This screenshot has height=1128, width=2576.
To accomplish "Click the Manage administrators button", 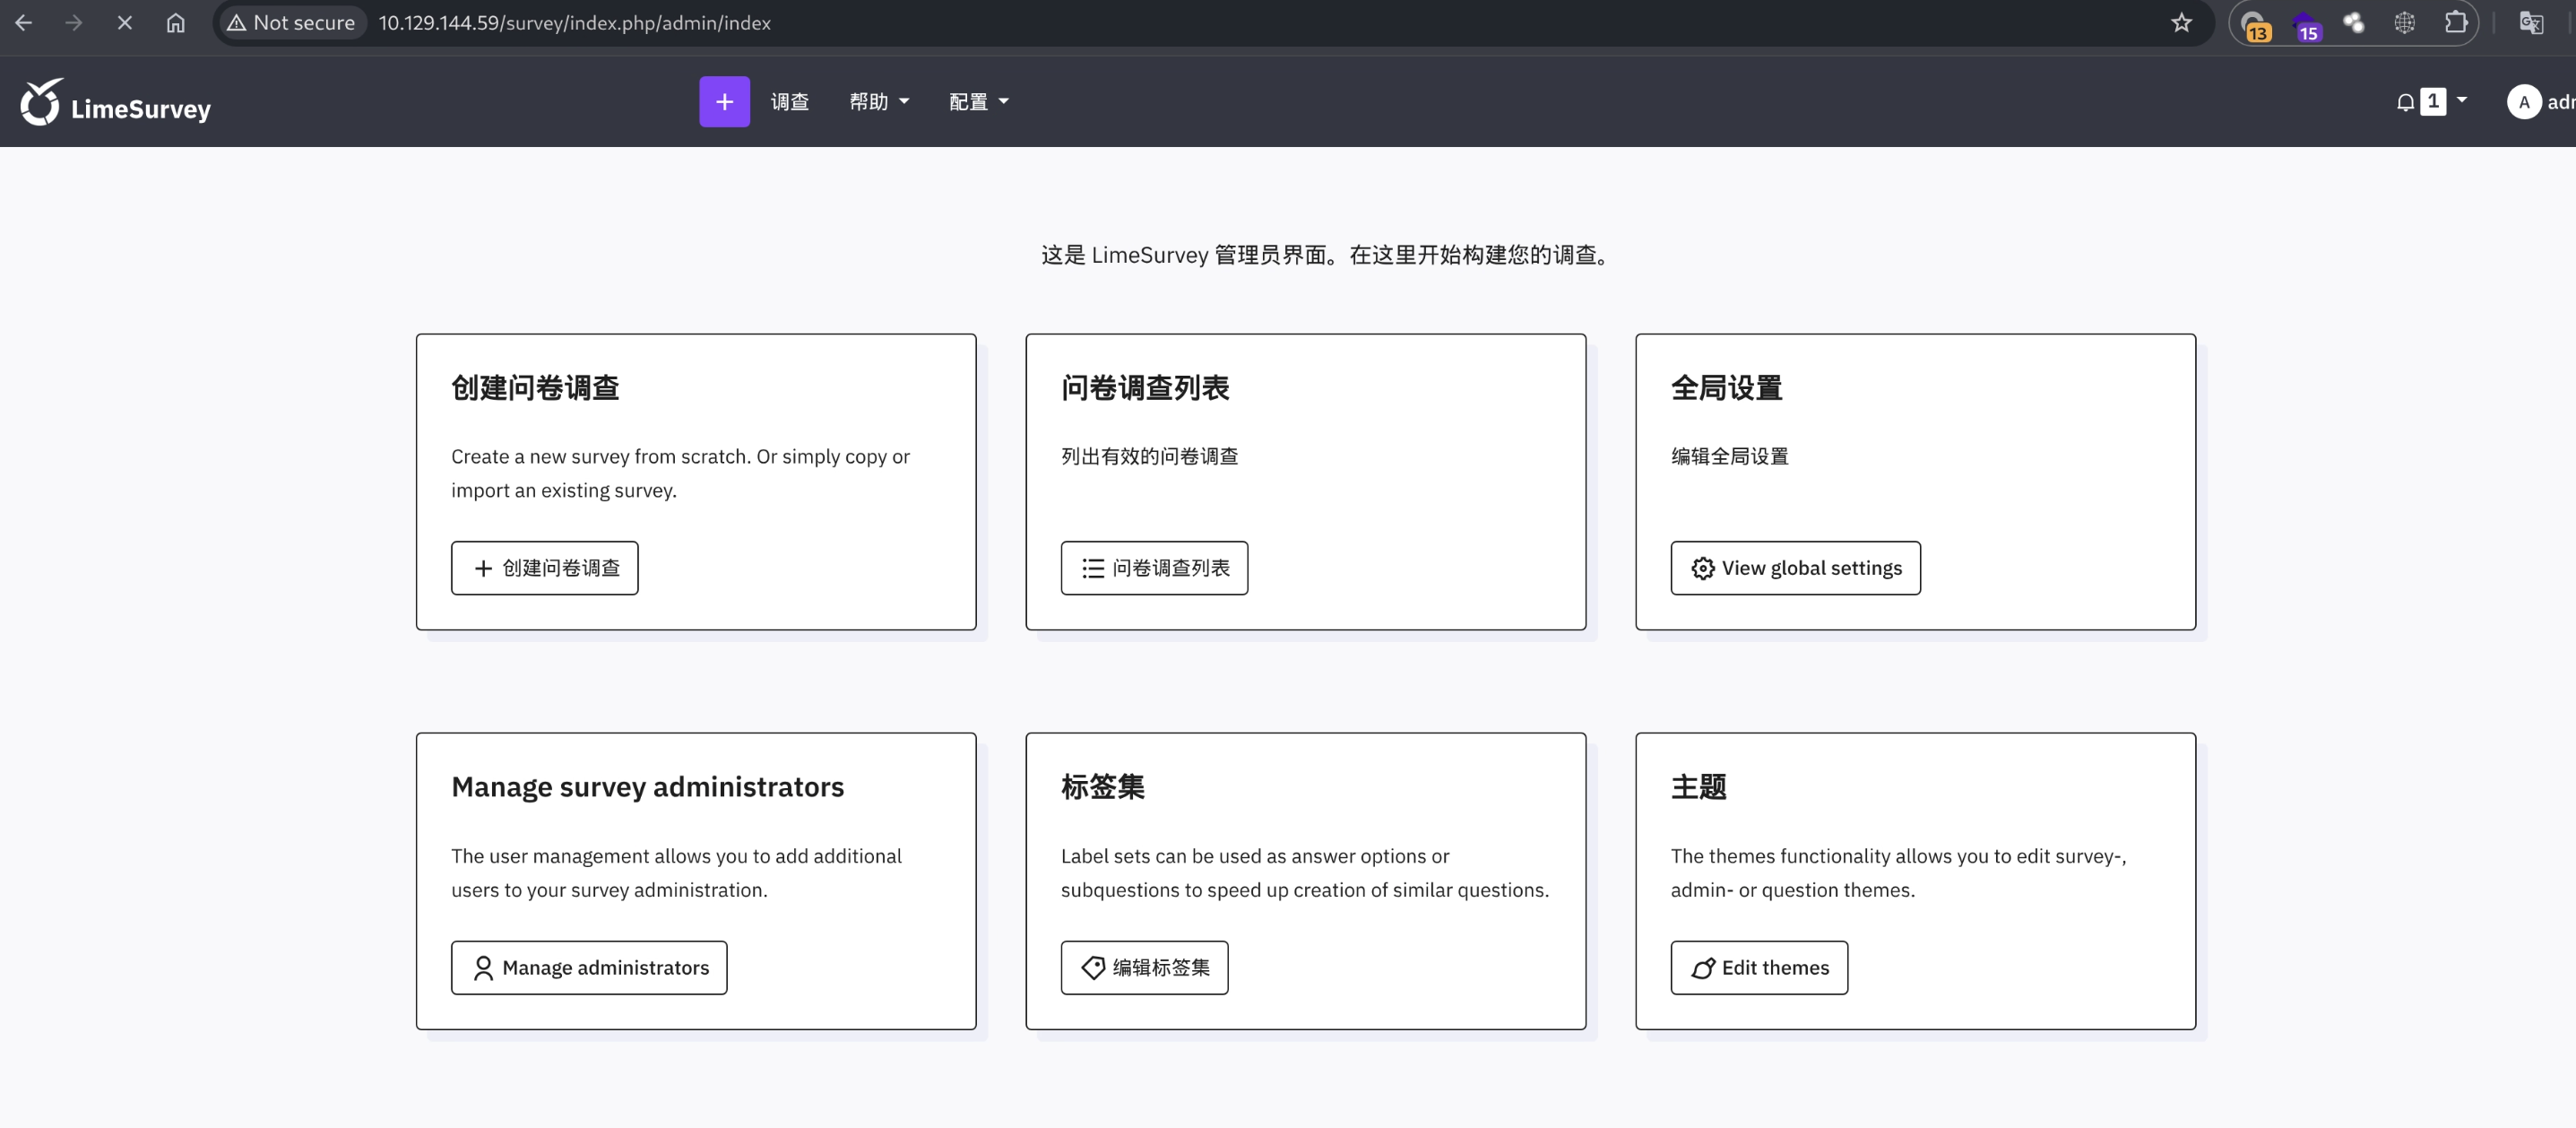I will coord(589,967).
